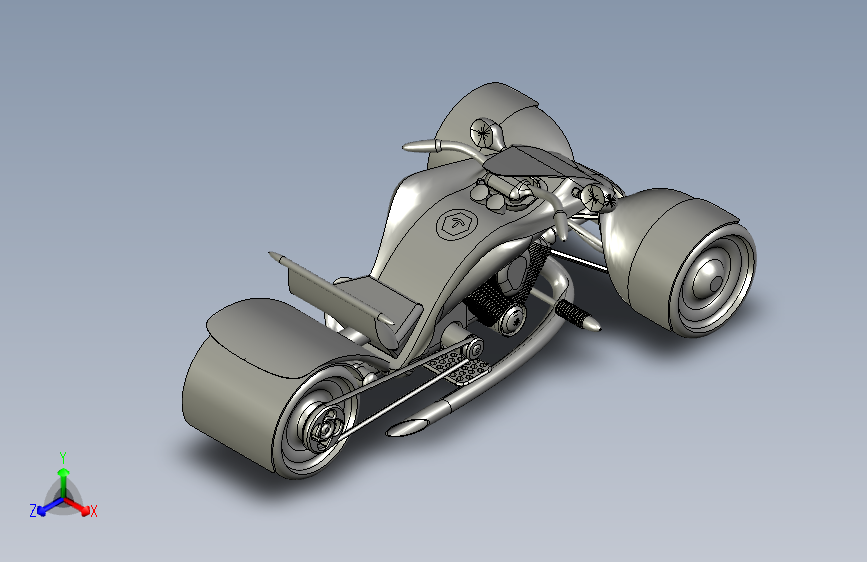Select the left handlebar grip

tap(421, 147)
